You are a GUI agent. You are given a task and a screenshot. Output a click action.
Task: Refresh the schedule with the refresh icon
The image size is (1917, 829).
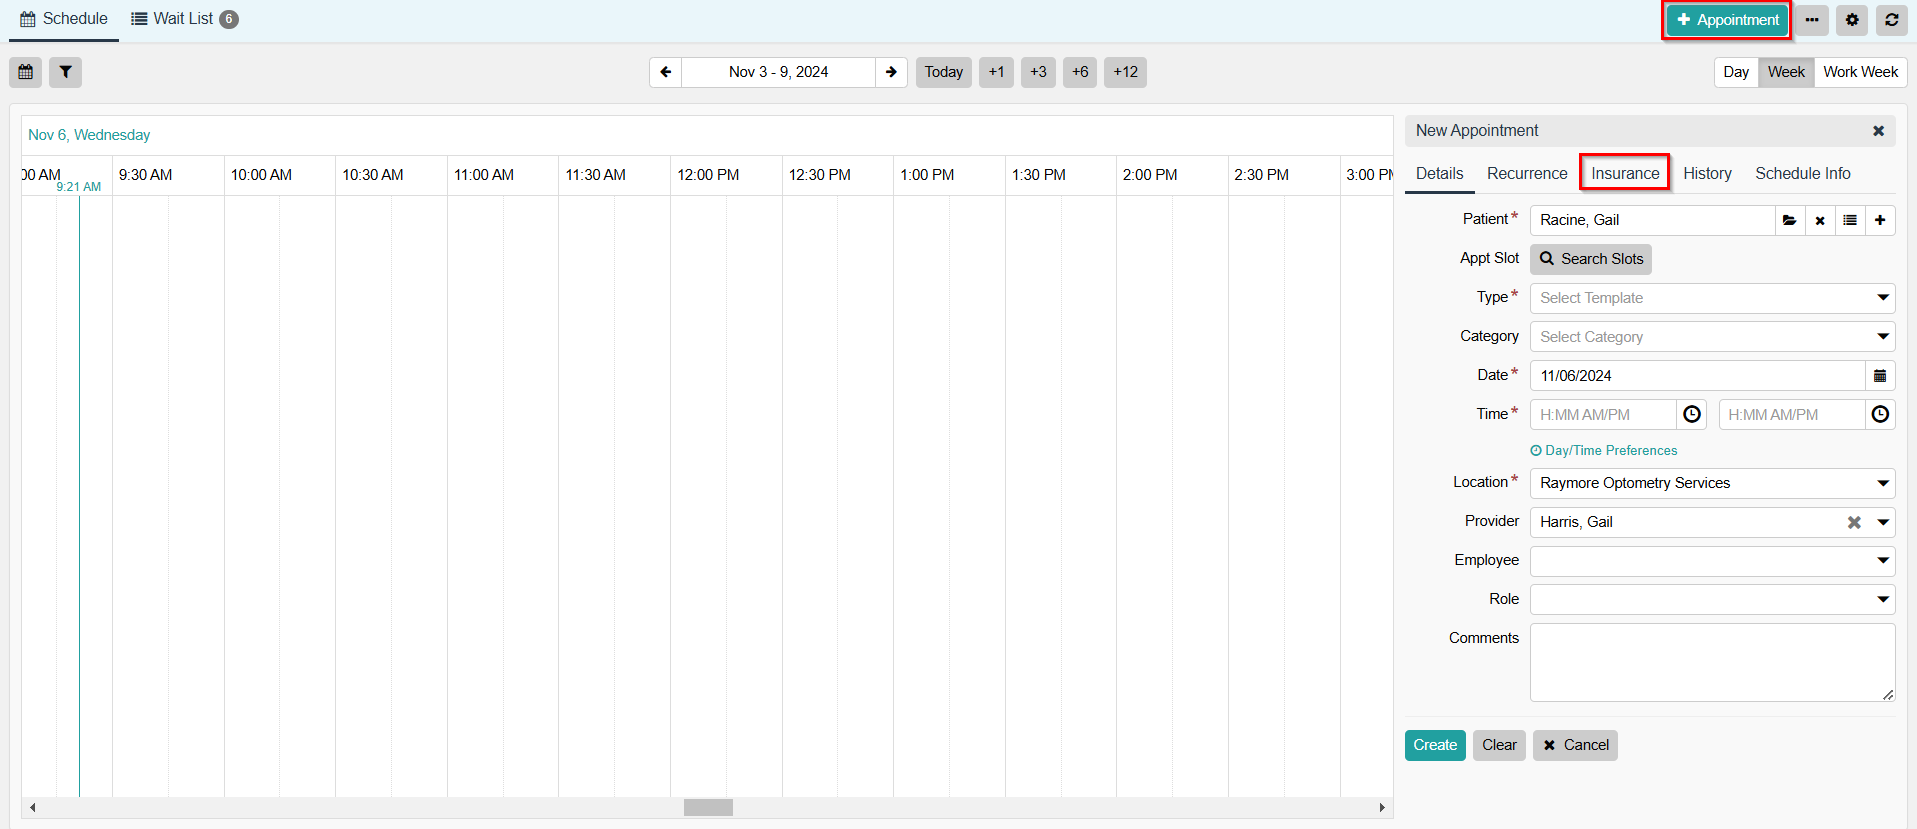click(x=1891, y=20)
